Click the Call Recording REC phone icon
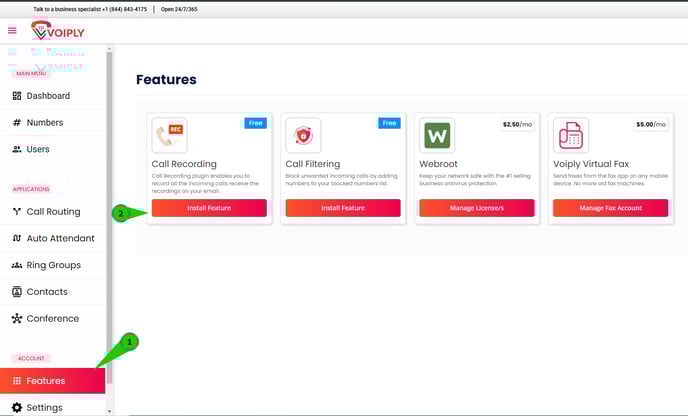Image resolution: width=688 pixels, height=416 pixels. click(x=169, y=135)
